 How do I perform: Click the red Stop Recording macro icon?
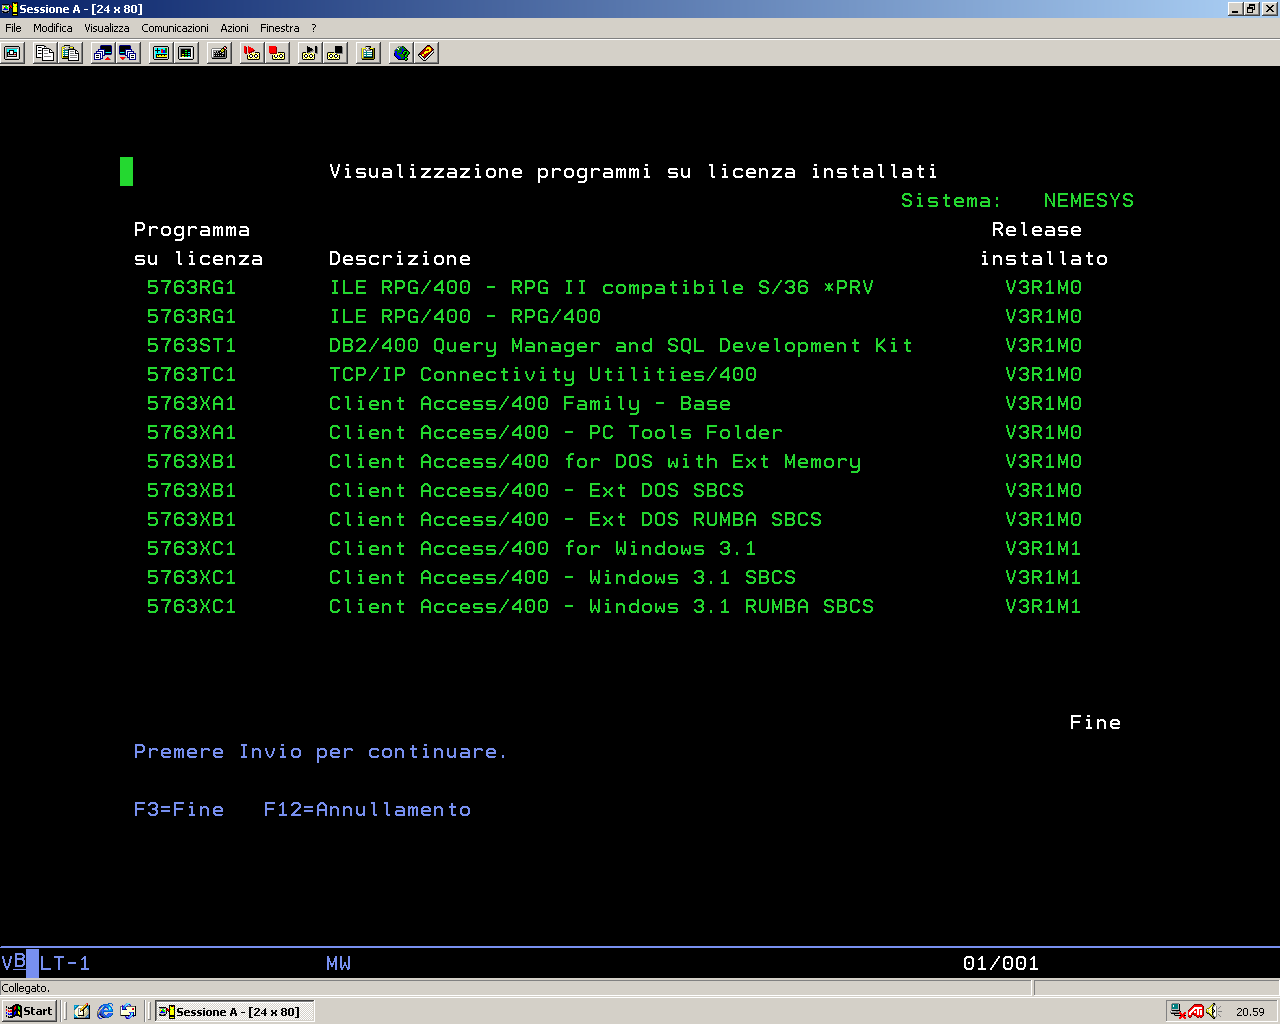[x=278, y=53]
